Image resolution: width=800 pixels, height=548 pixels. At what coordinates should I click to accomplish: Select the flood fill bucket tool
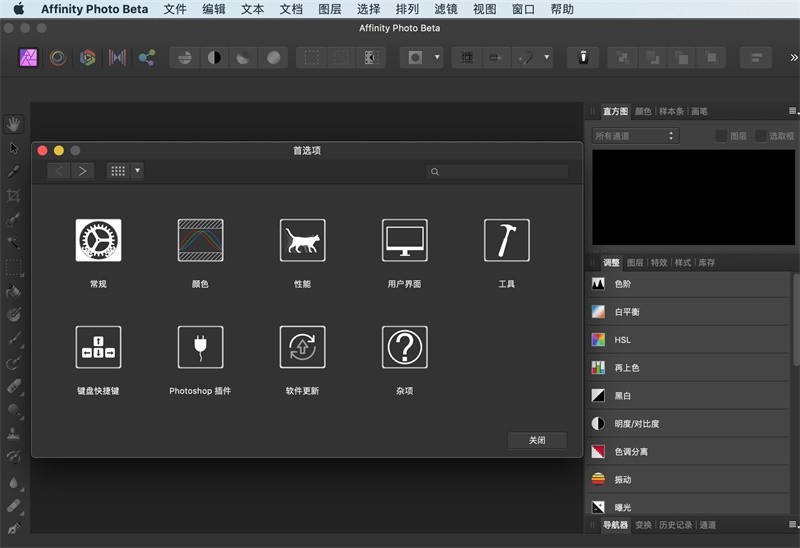click(14, 291)
